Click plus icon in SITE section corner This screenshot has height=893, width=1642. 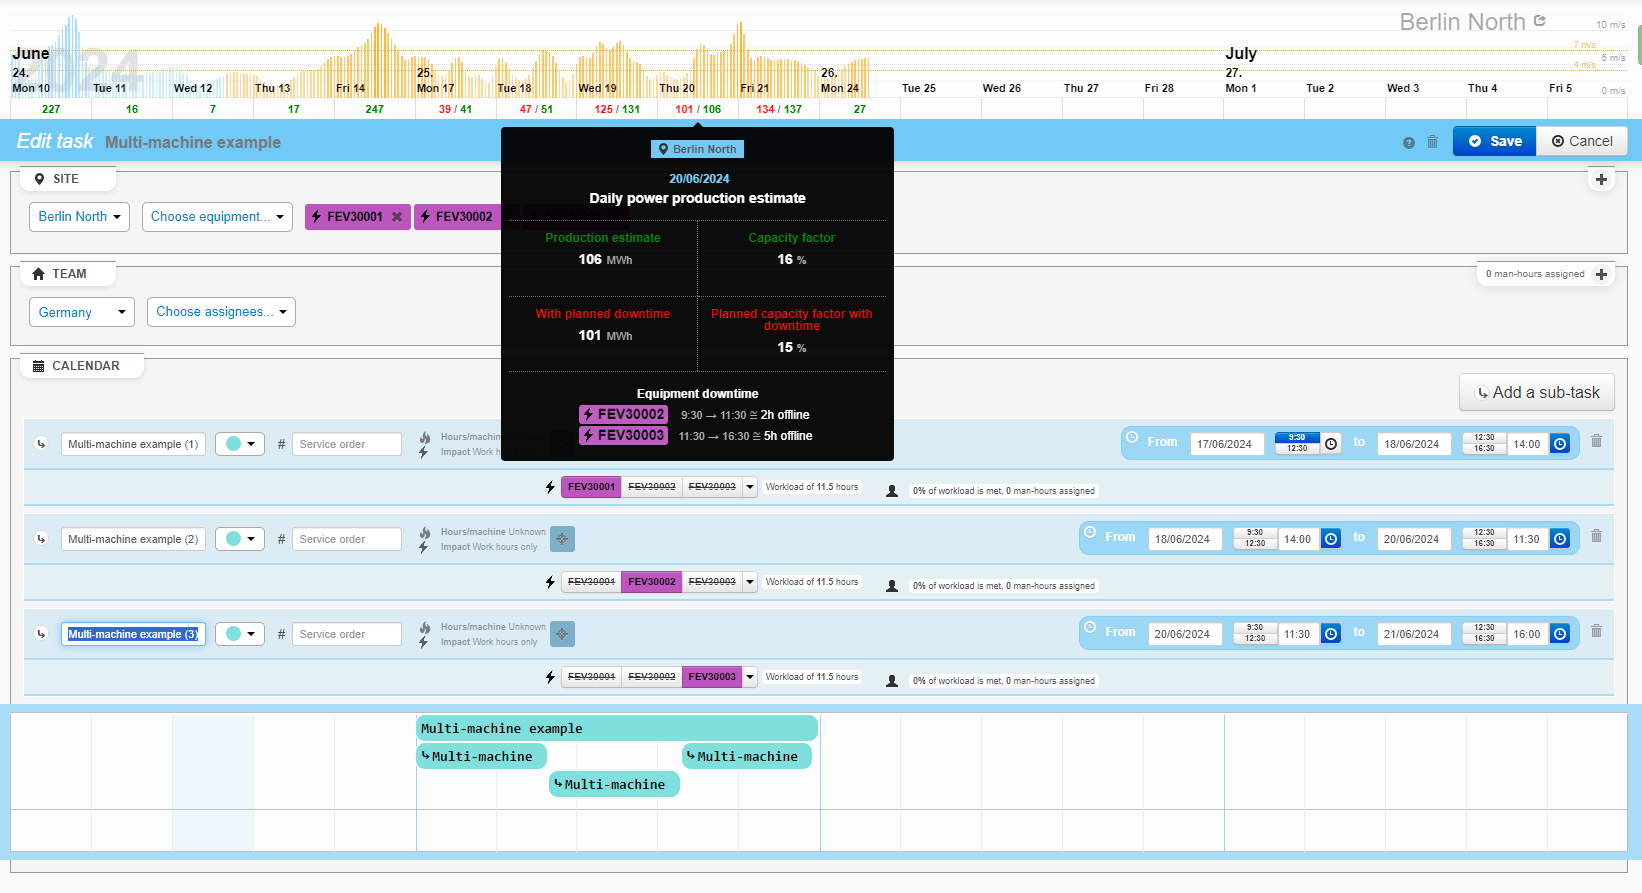coord(1601,180)
